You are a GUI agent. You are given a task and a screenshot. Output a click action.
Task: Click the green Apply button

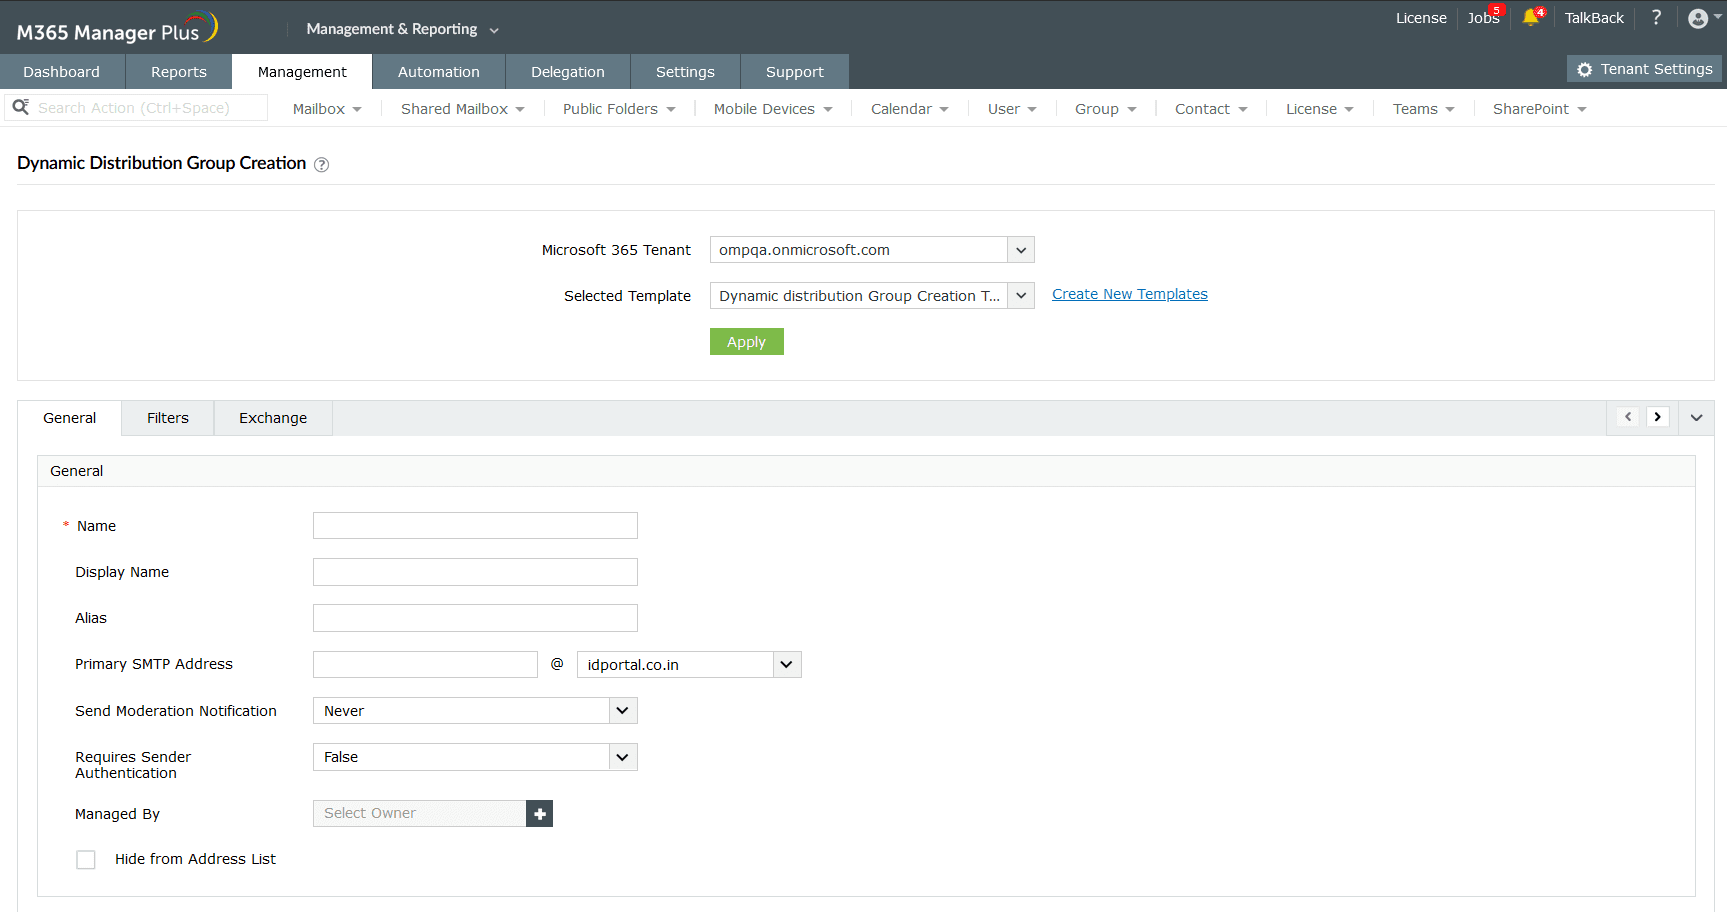pyautogui.click(x=747, y=342)
